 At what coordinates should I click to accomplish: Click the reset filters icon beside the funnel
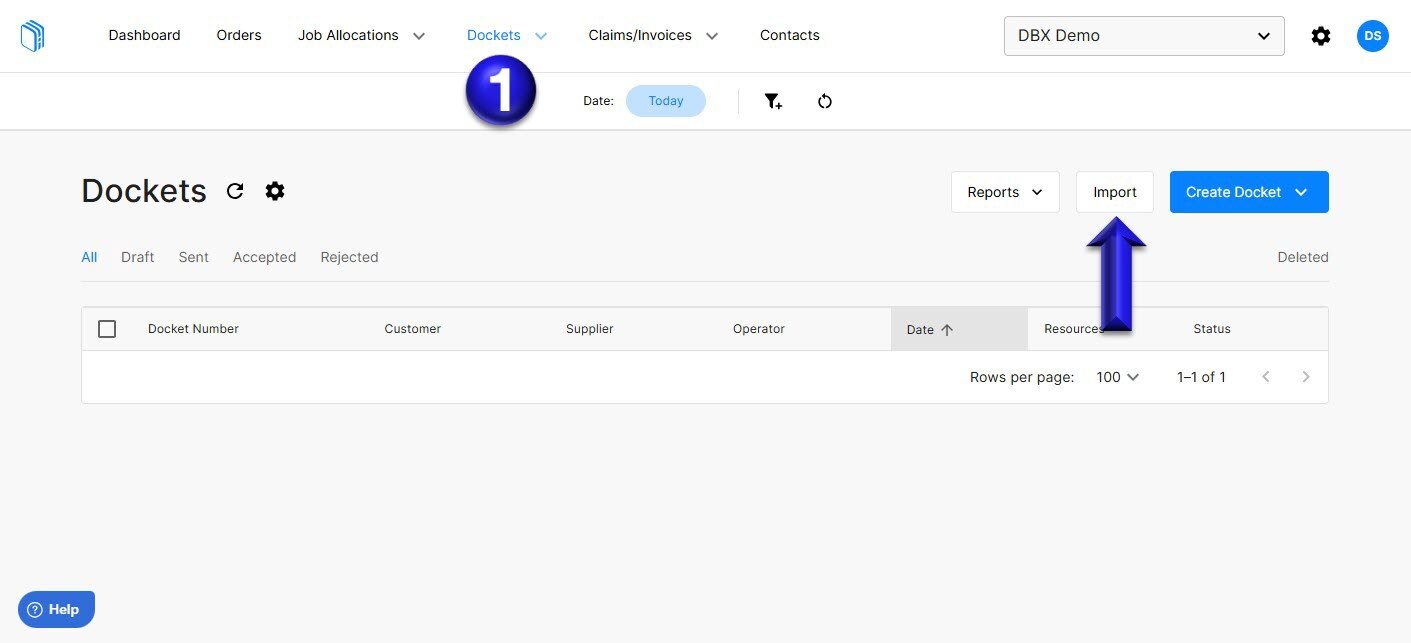click(824, 100)
